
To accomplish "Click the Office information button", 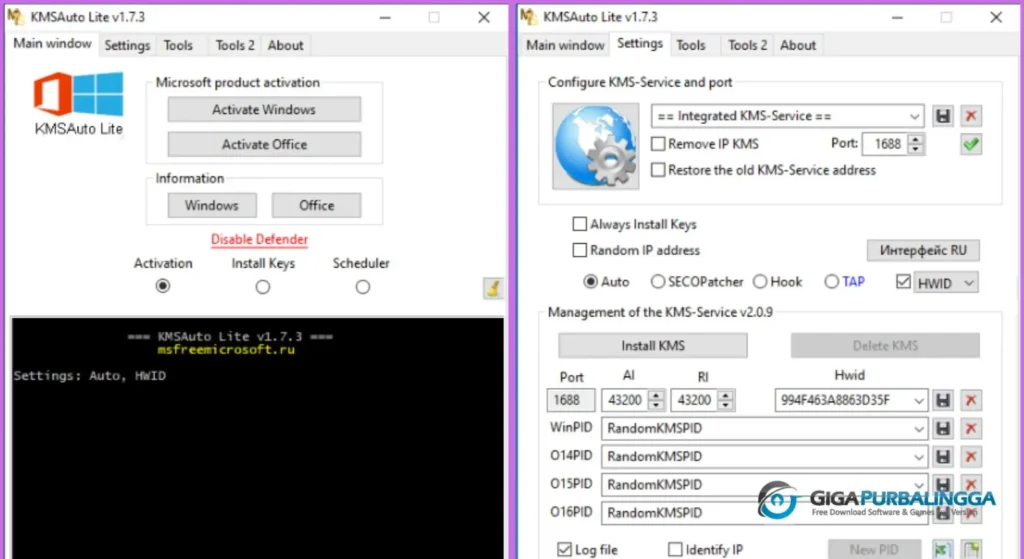I will 316,205.
